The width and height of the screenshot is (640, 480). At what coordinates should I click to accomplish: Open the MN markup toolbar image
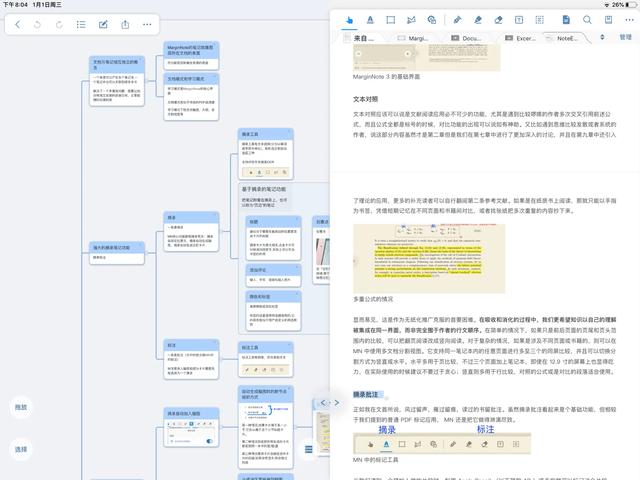coord(442,444)
